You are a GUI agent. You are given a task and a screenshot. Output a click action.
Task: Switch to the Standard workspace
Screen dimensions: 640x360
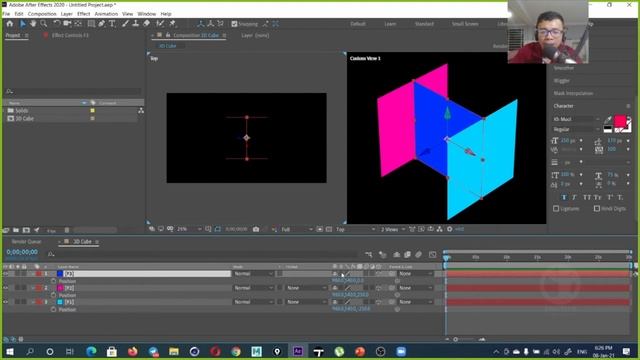click(x=424, y=24)
